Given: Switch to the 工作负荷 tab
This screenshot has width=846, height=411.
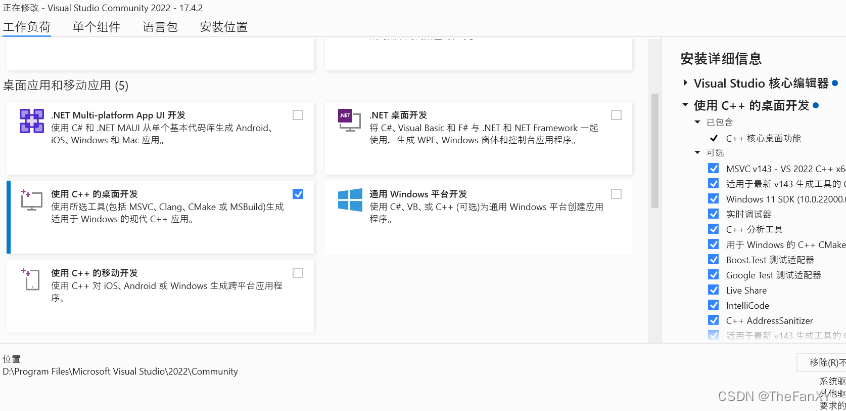Looking at the screenshot, I should pos(26,27).
